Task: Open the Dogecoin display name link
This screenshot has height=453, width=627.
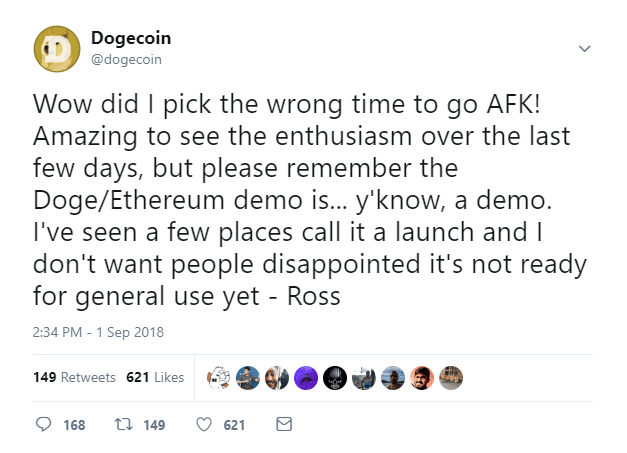Action: pyautogui.click(x=130, y=38)
